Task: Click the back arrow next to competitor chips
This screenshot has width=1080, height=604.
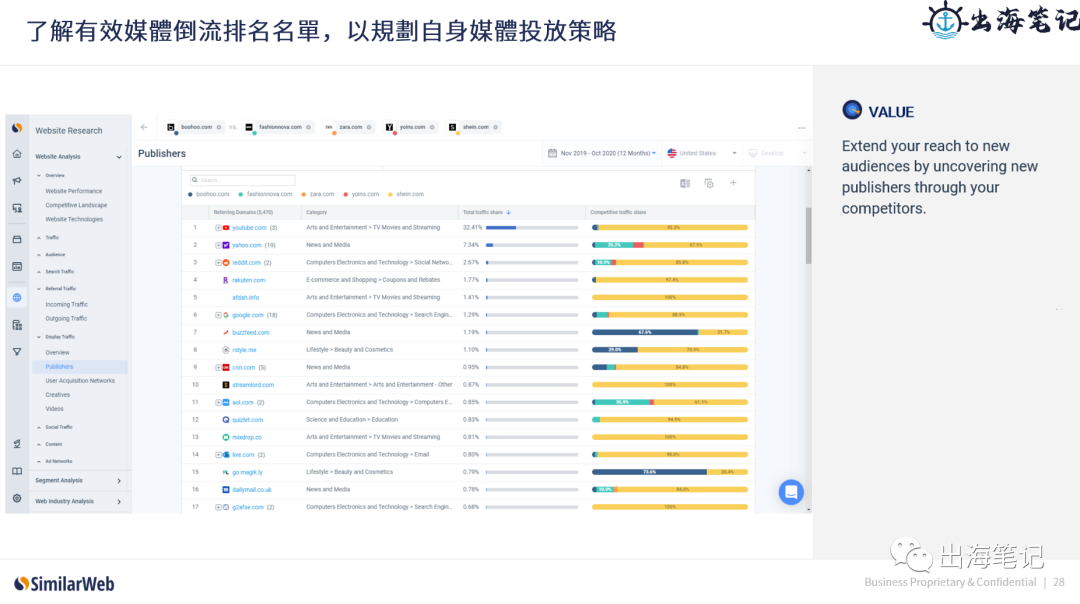Action: click(x=143, y=127)
